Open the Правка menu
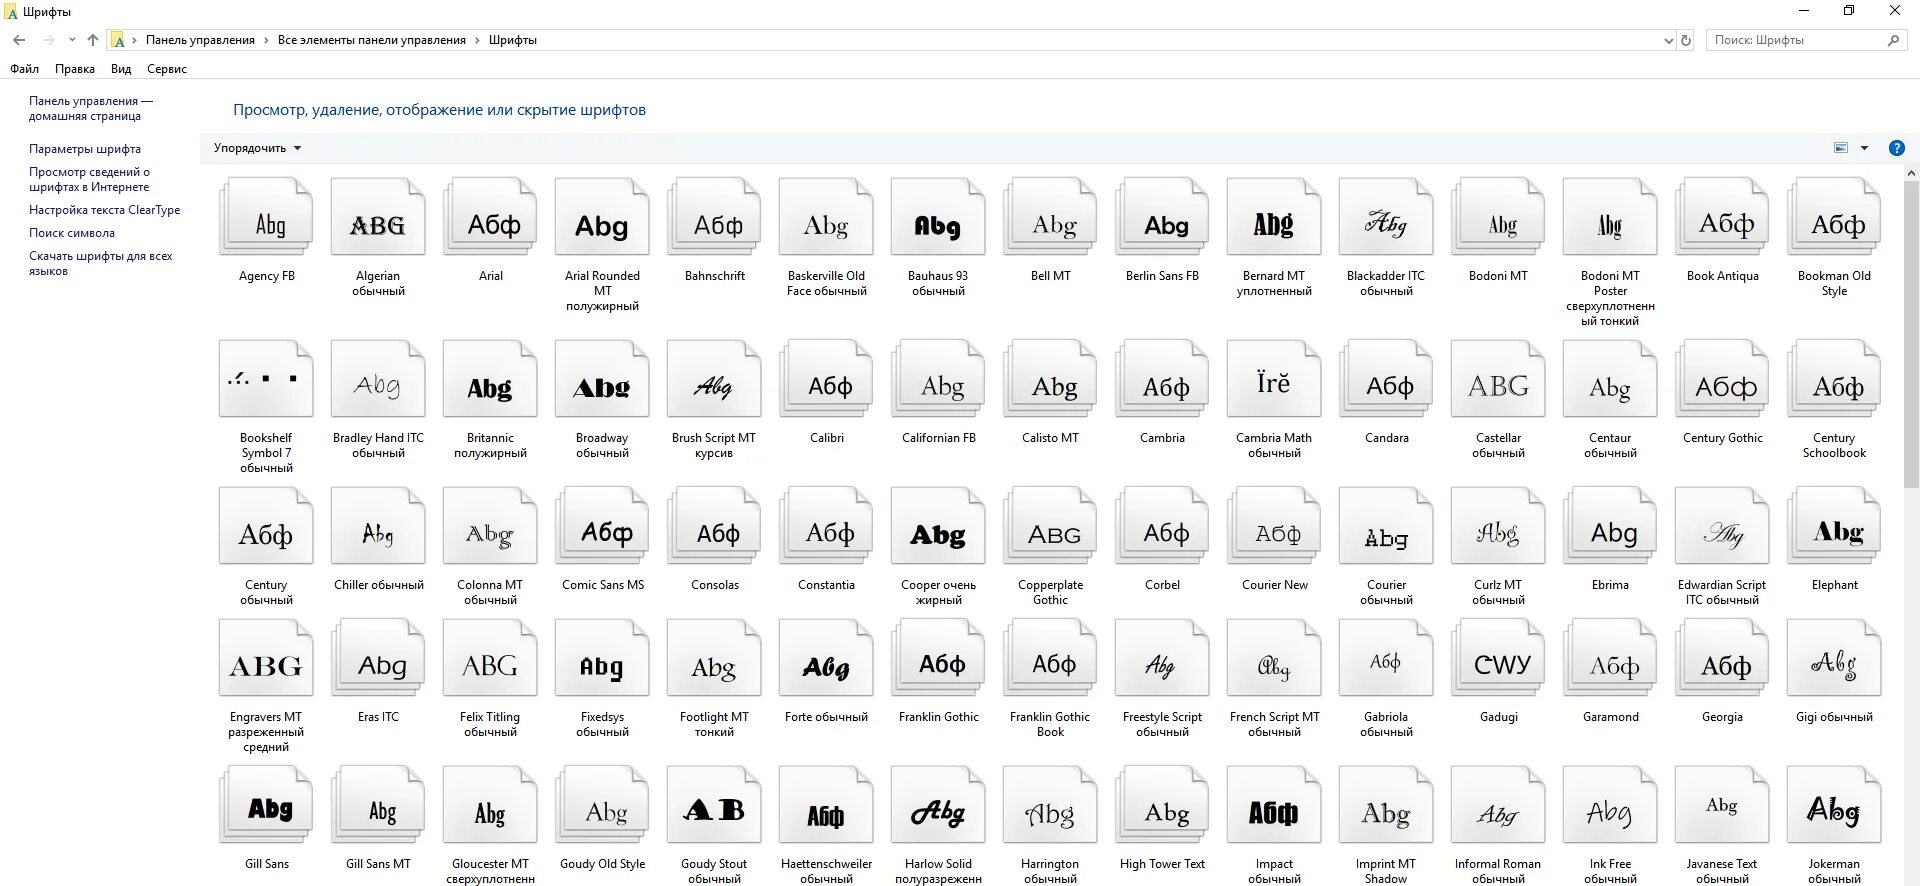This screenshot has width=1920, height=886. (x=75, y=69)
